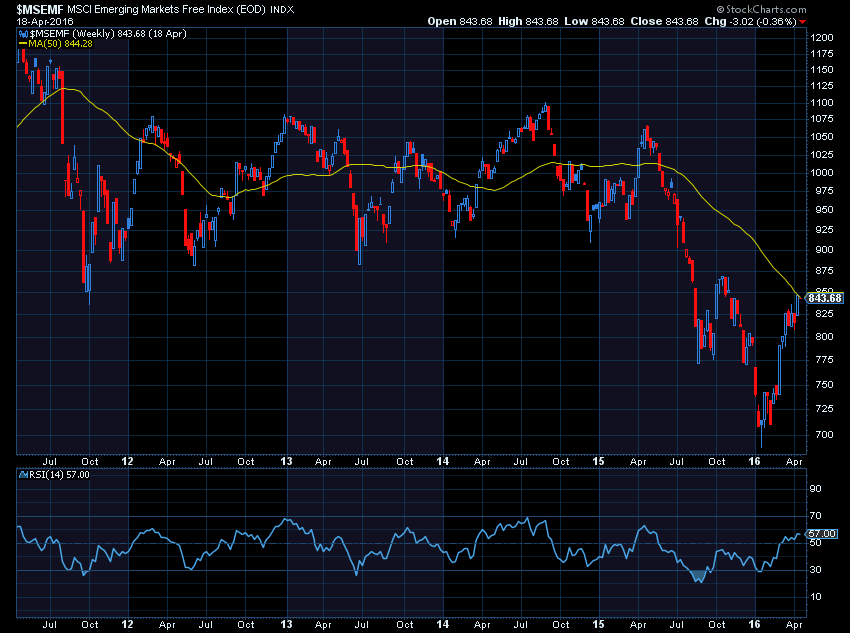Click the 70 level label on the RSI axis
850x633 pixels.
pyautogui.click(x=815, y=516)
